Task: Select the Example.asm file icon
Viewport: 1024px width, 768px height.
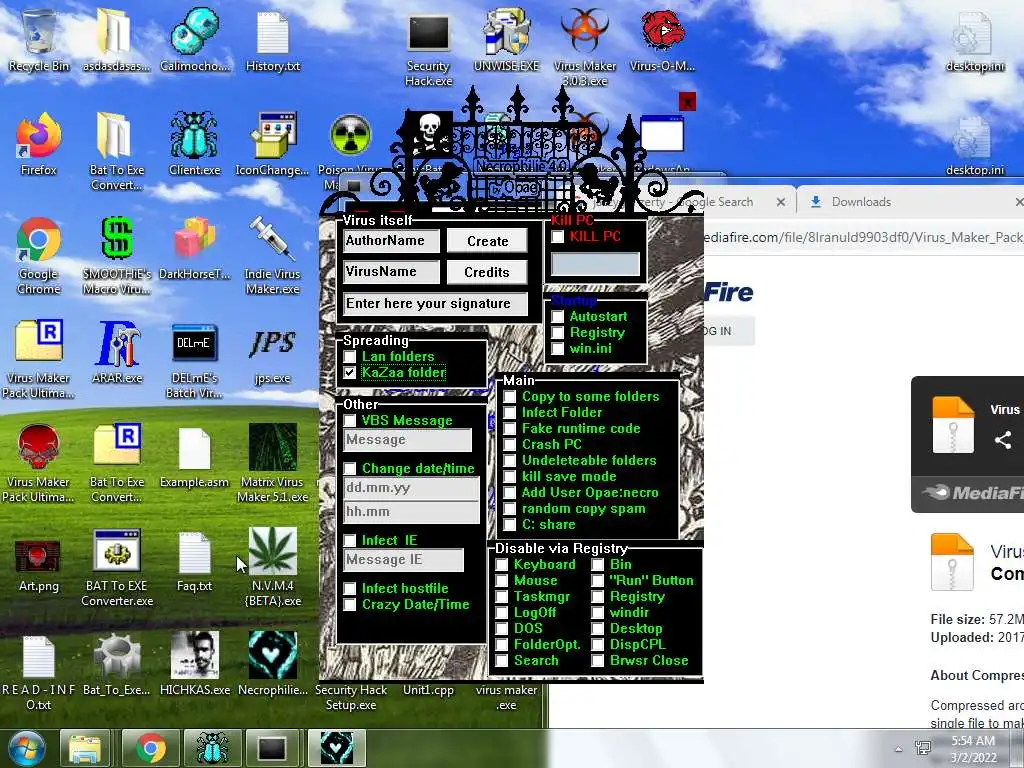Action: click(194, 457)
